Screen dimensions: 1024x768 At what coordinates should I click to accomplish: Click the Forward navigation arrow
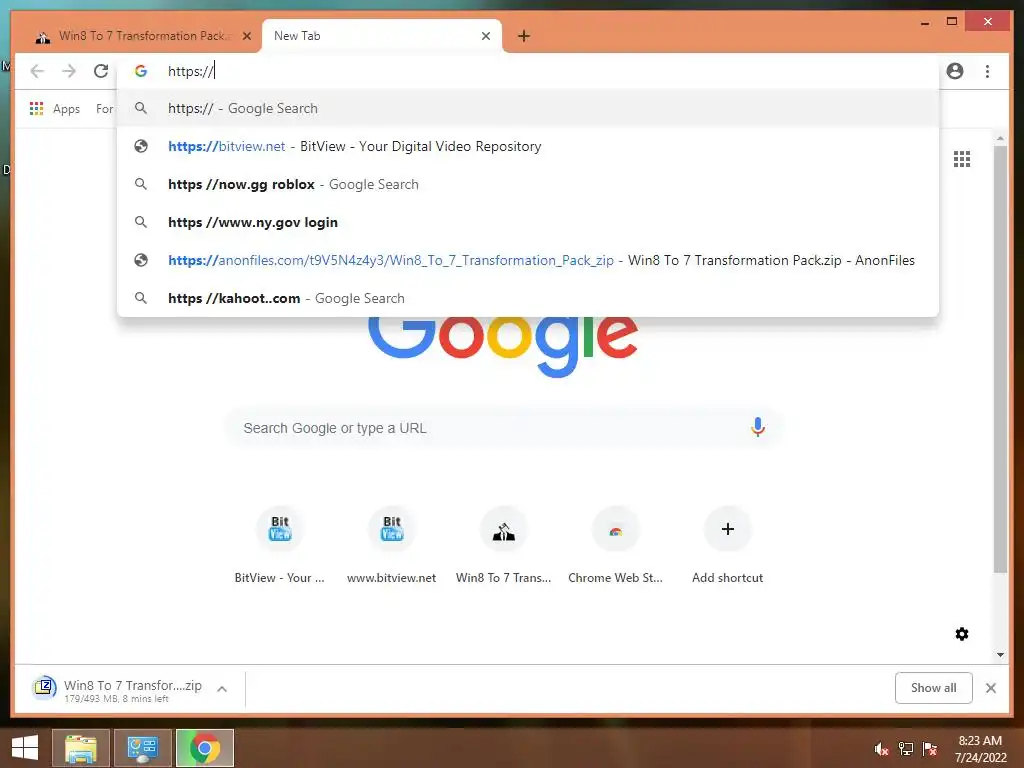[69, 71]
